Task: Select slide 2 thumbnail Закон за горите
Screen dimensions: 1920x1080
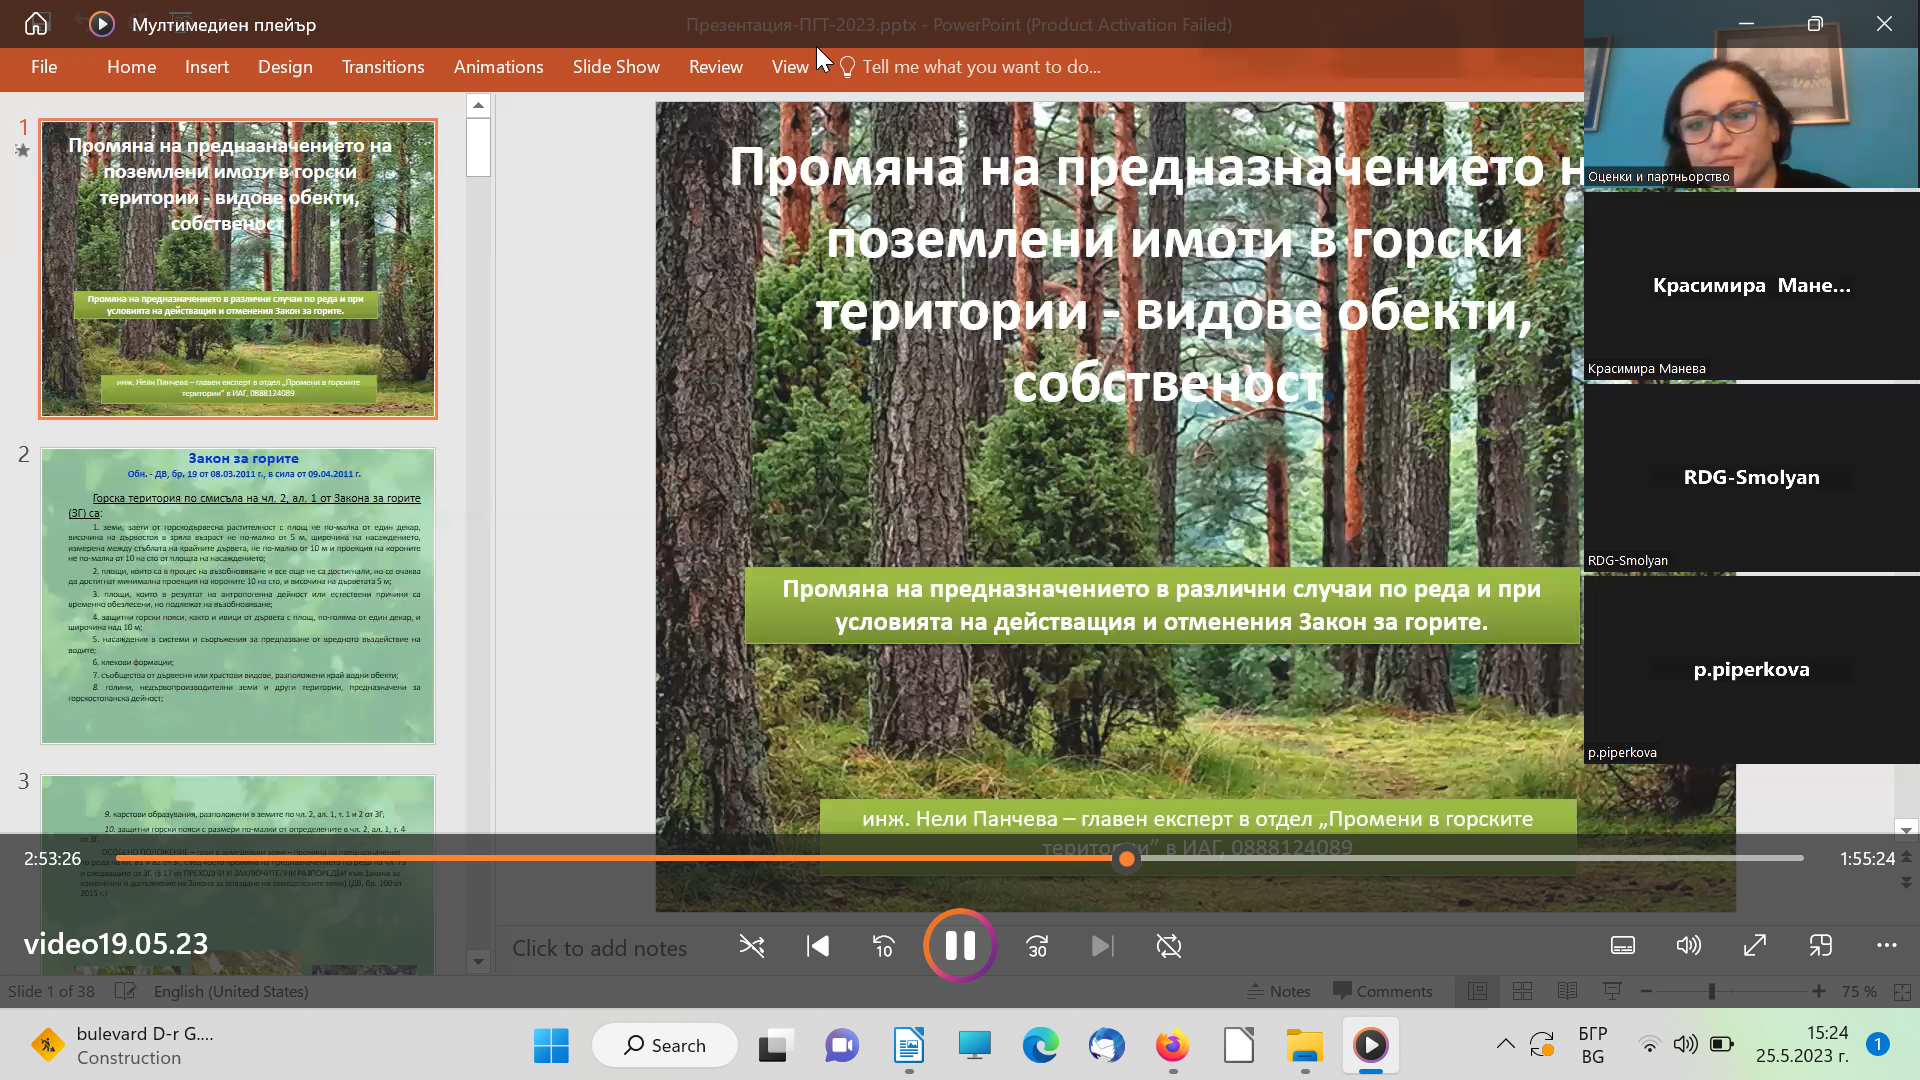Action: point(238,596)
